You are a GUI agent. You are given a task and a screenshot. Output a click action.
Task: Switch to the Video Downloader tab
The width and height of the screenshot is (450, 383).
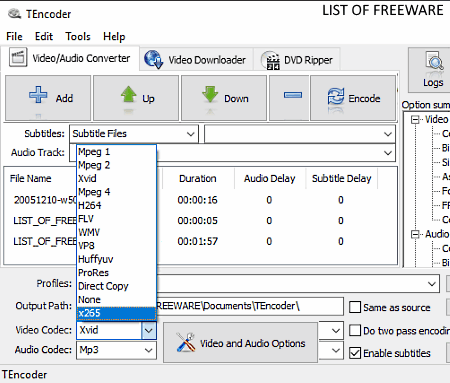(196, 60)
